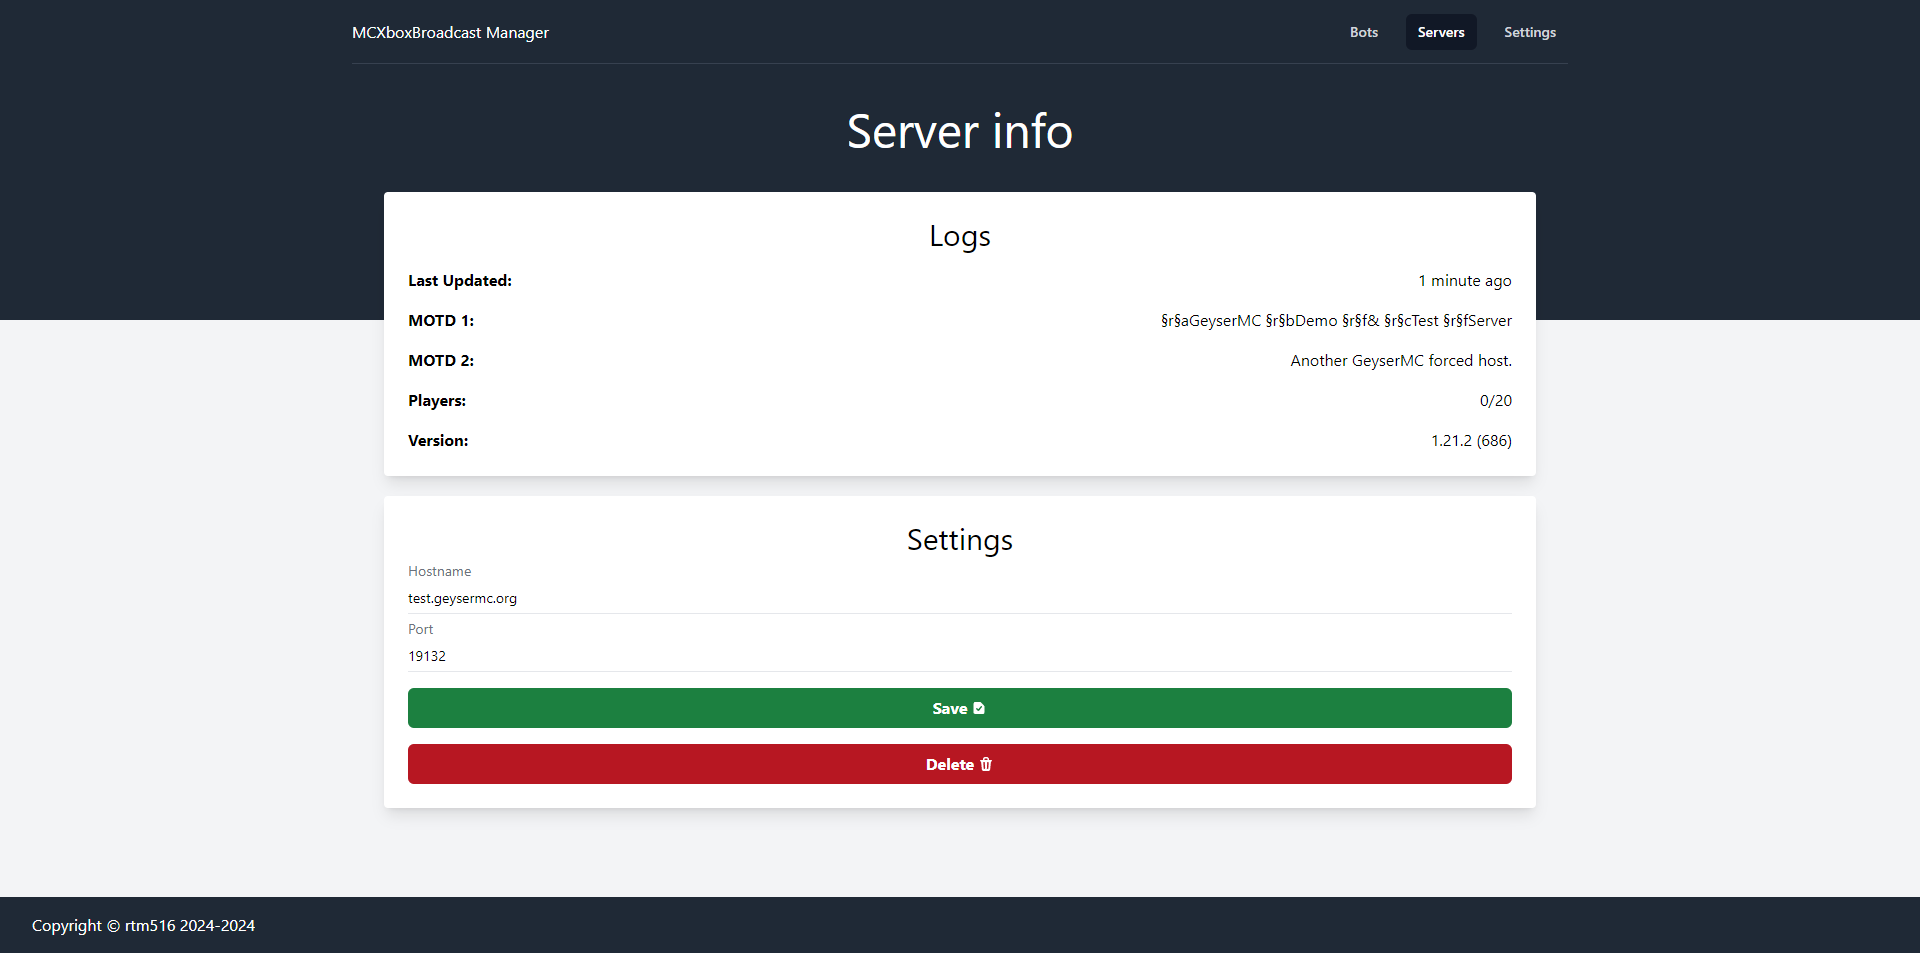Click the 'Logs' card heading
This screenshot has width=1920, height=953.
coord(960,236)
